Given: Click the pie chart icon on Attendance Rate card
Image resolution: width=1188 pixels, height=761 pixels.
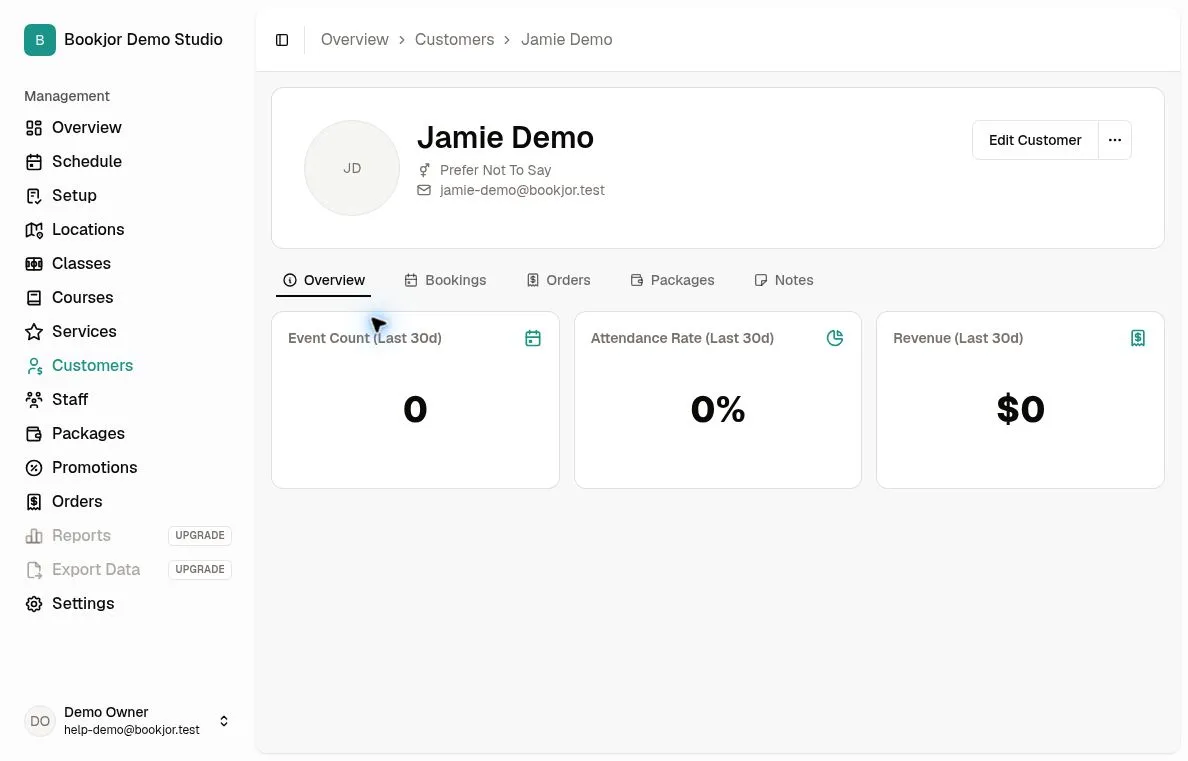Looking at the screenshot, I should [x=835, y=338].
